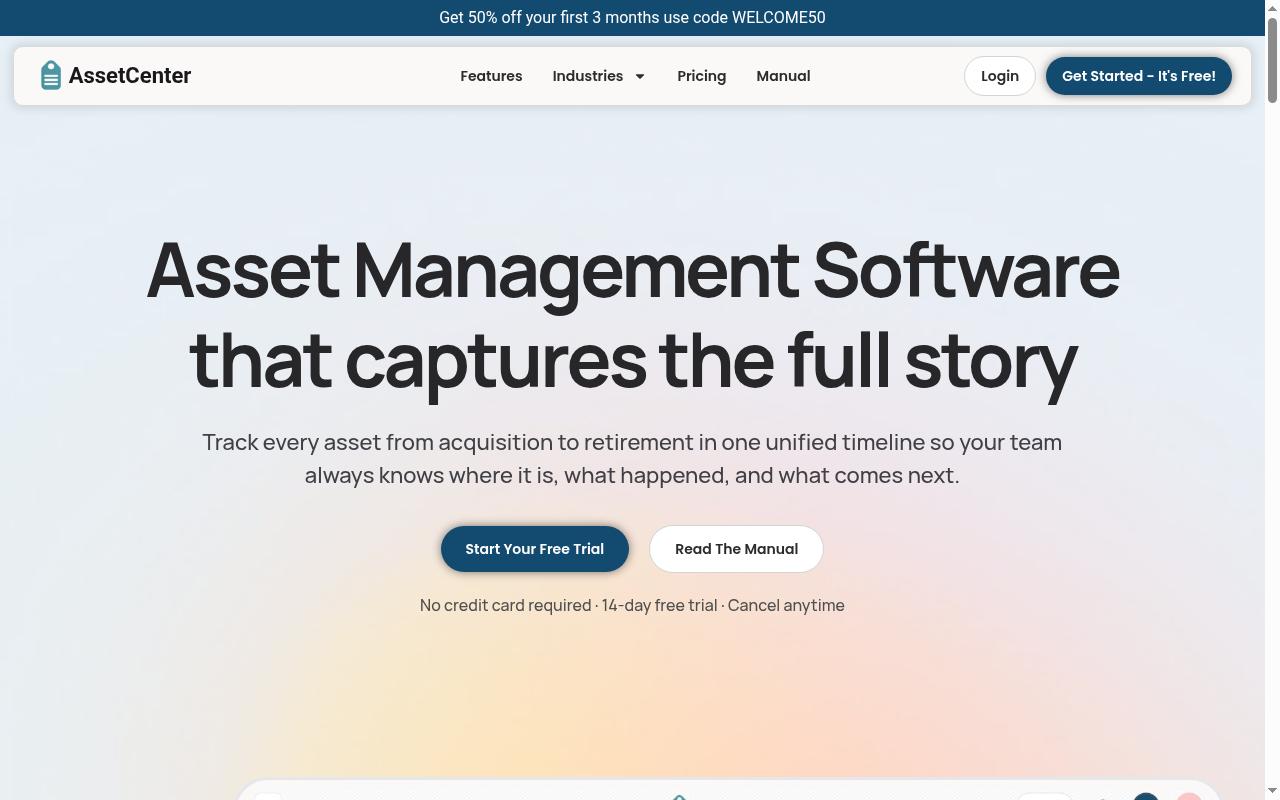The image size is (1280, 800).
Task: Click the WELCOME50 promo banner text
Action: coord(632,18)
